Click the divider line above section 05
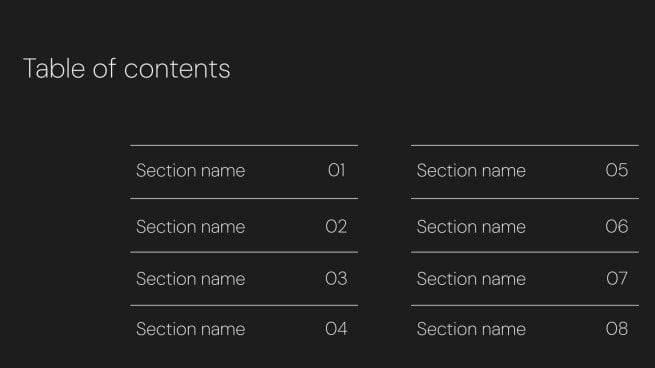 click(525, 145)
